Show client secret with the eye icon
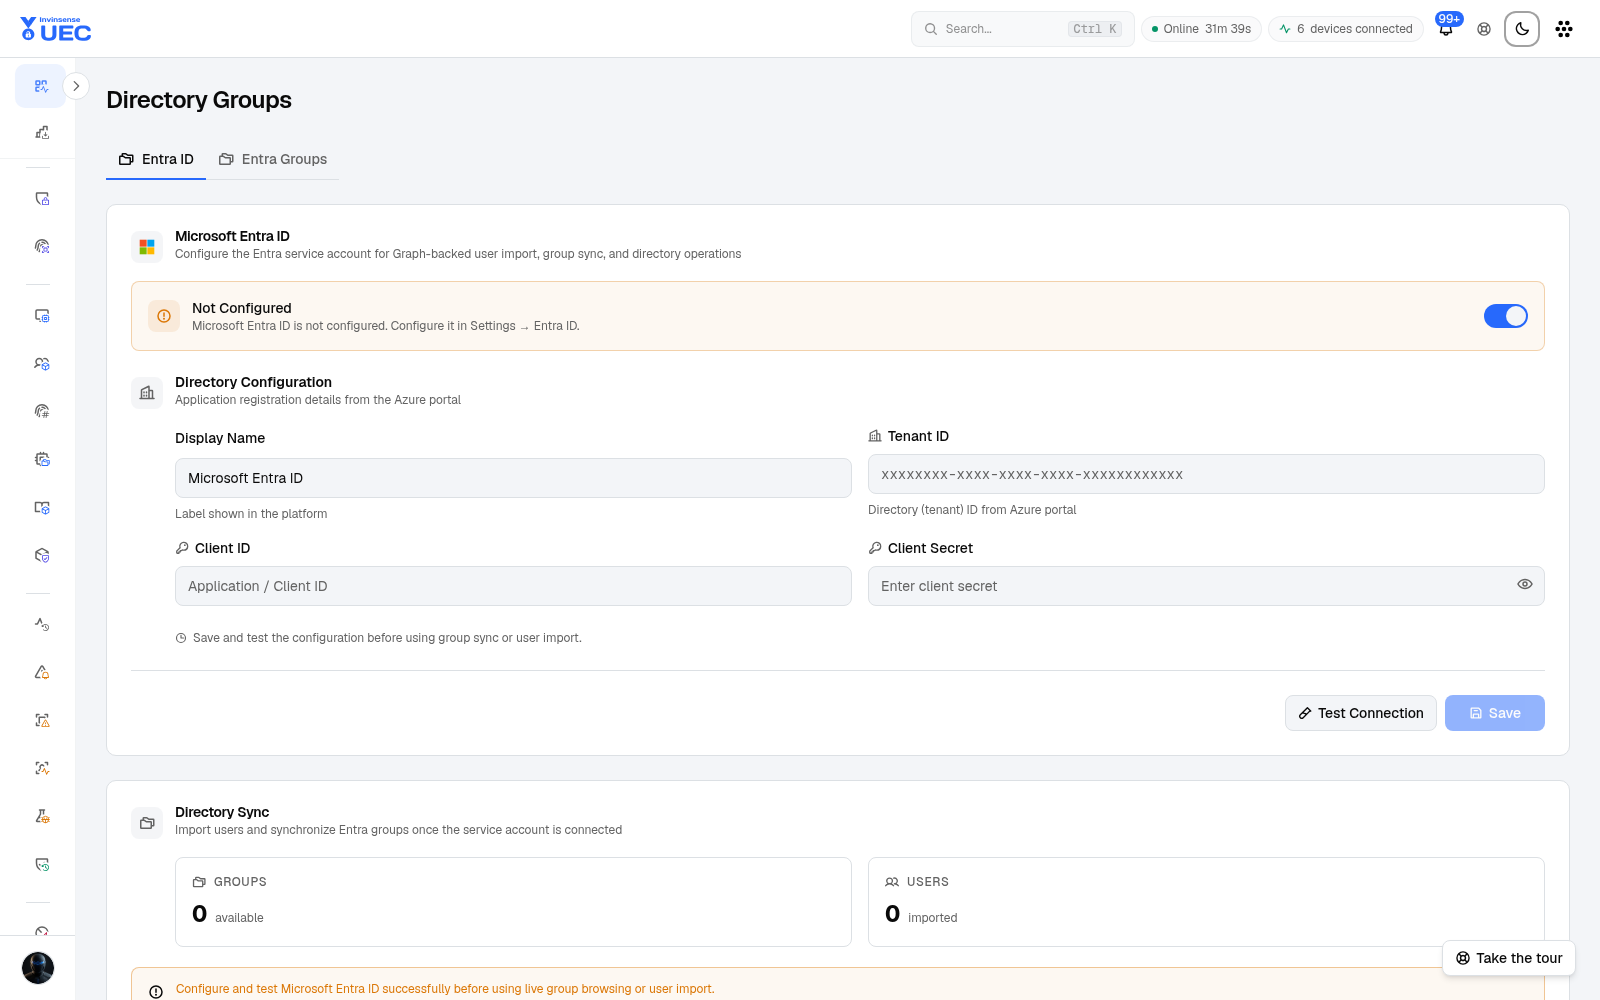This screenshot has width=1600, height=1000. [x=1525, y=584]
